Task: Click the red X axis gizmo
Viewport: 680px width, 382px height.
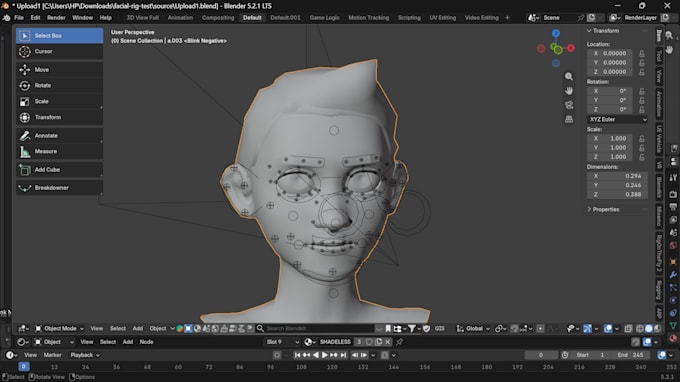Action: pos(571,48)
